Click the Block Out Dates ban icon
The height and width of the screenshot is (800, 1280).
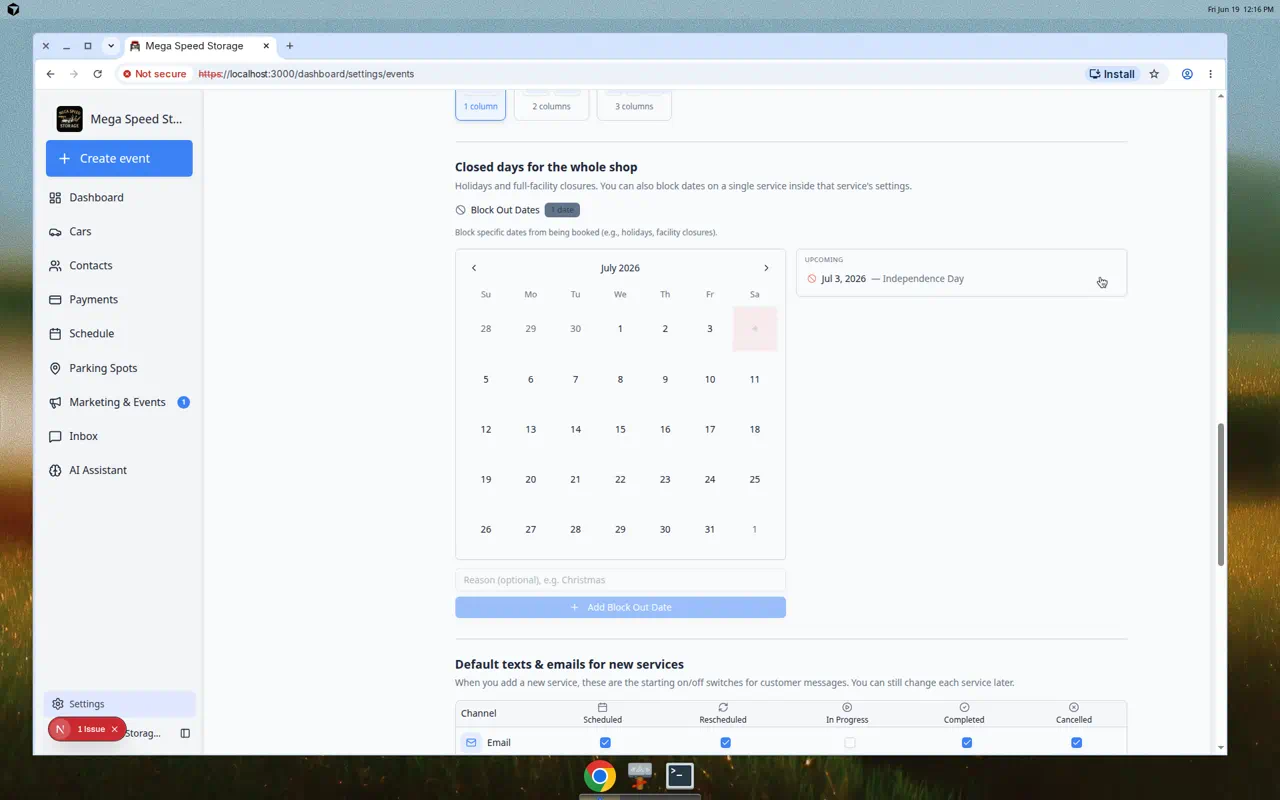click(x=460, y=210)
